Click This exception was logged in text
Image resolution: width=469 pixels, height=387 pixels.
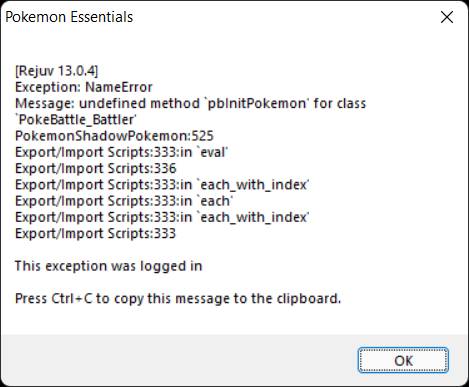108,266
